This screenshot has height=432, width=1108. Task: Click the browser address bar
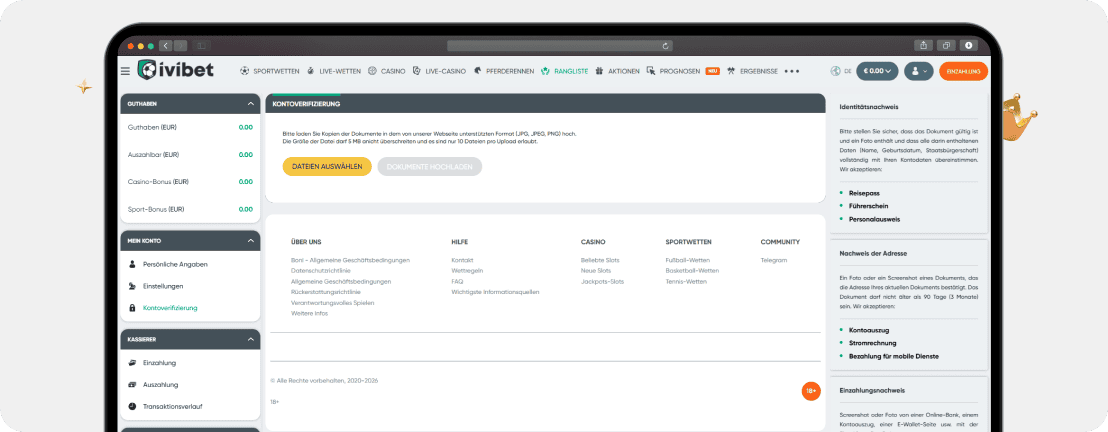tap(560, 46)
